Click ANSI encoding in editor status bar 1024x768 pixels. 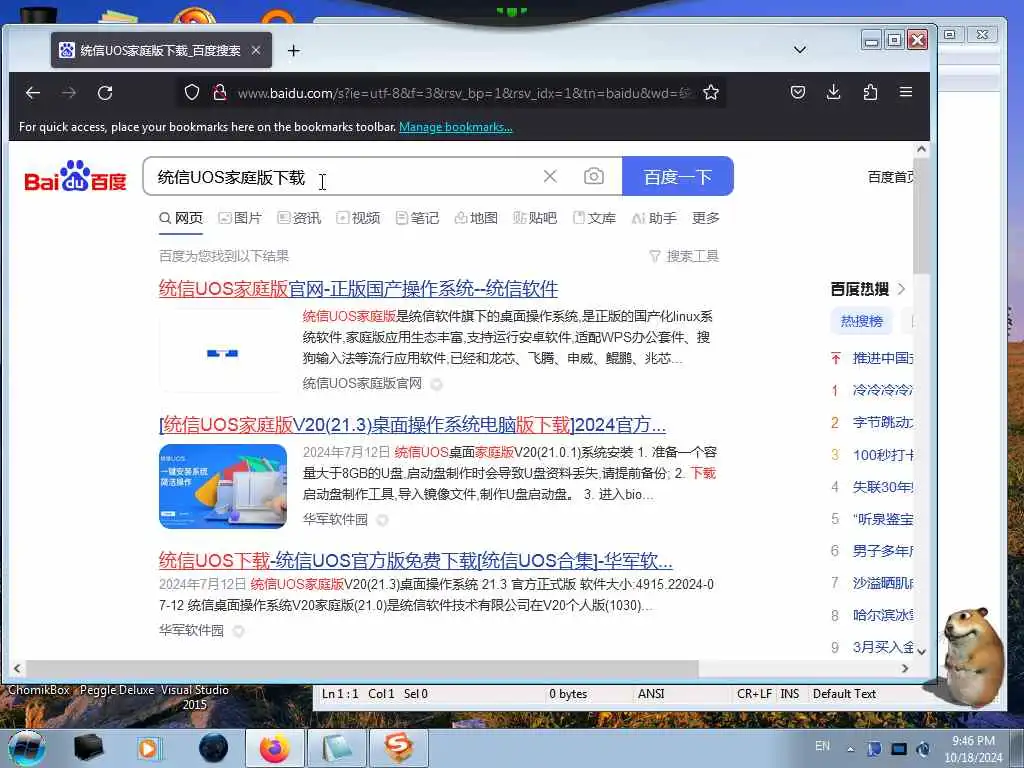(650, 694)
